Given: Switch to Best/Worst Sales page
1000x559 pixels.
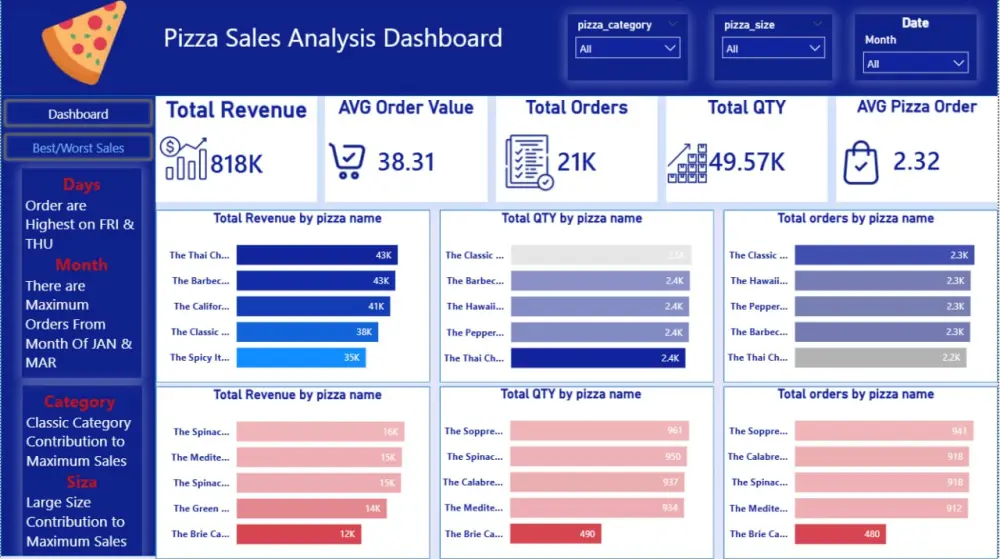Looking at the screenshot, I should 78,148.
